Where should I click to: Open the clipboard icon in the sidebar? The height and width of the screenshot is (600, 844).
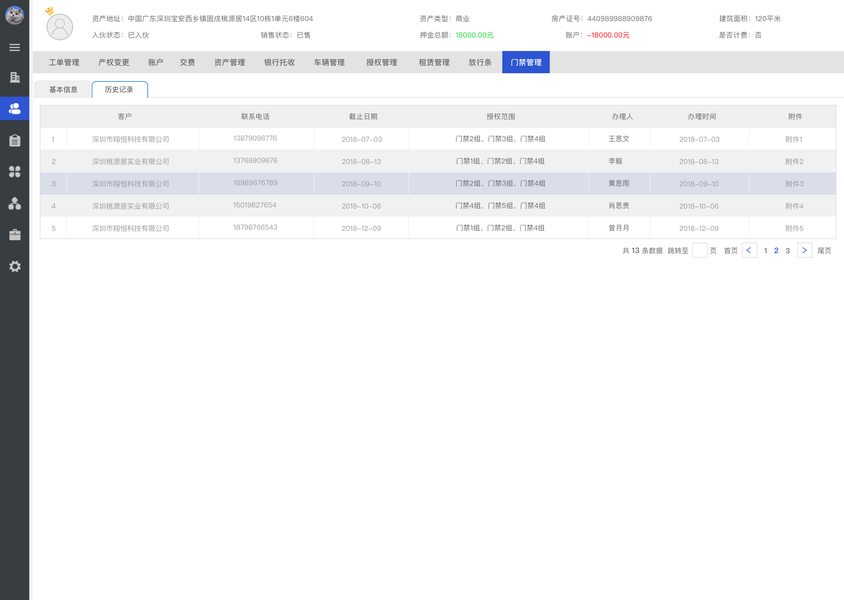click(x=15, y=140)
